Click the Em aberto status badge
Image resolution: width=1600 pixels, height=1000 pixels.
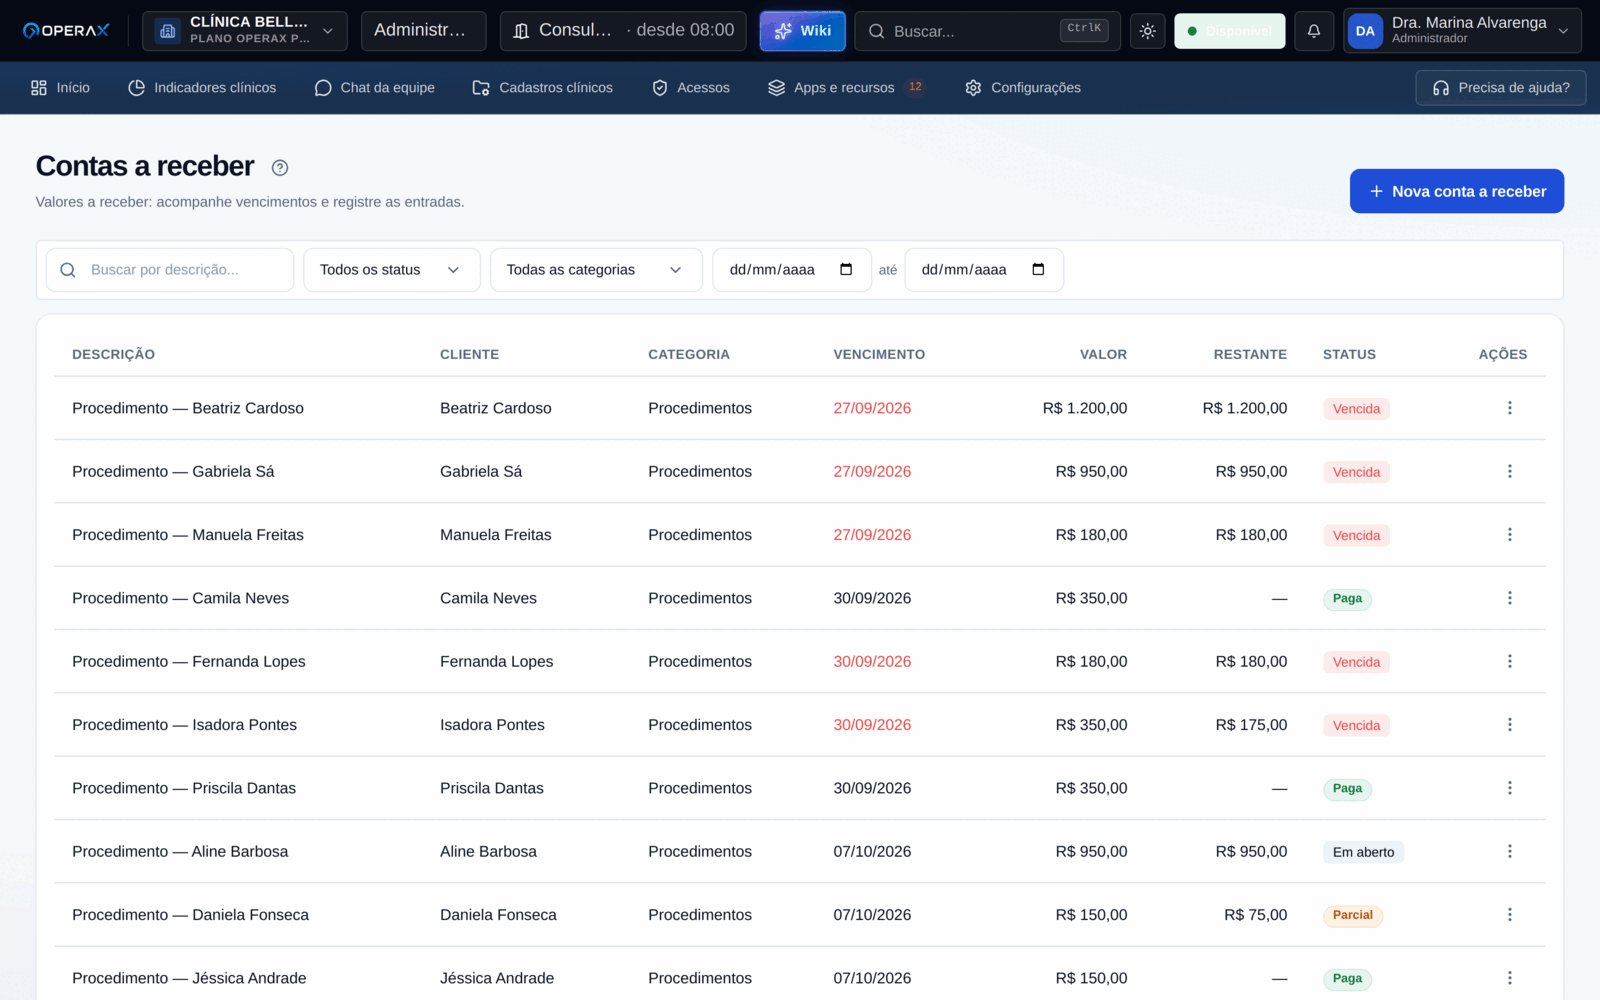[1363, 852]
